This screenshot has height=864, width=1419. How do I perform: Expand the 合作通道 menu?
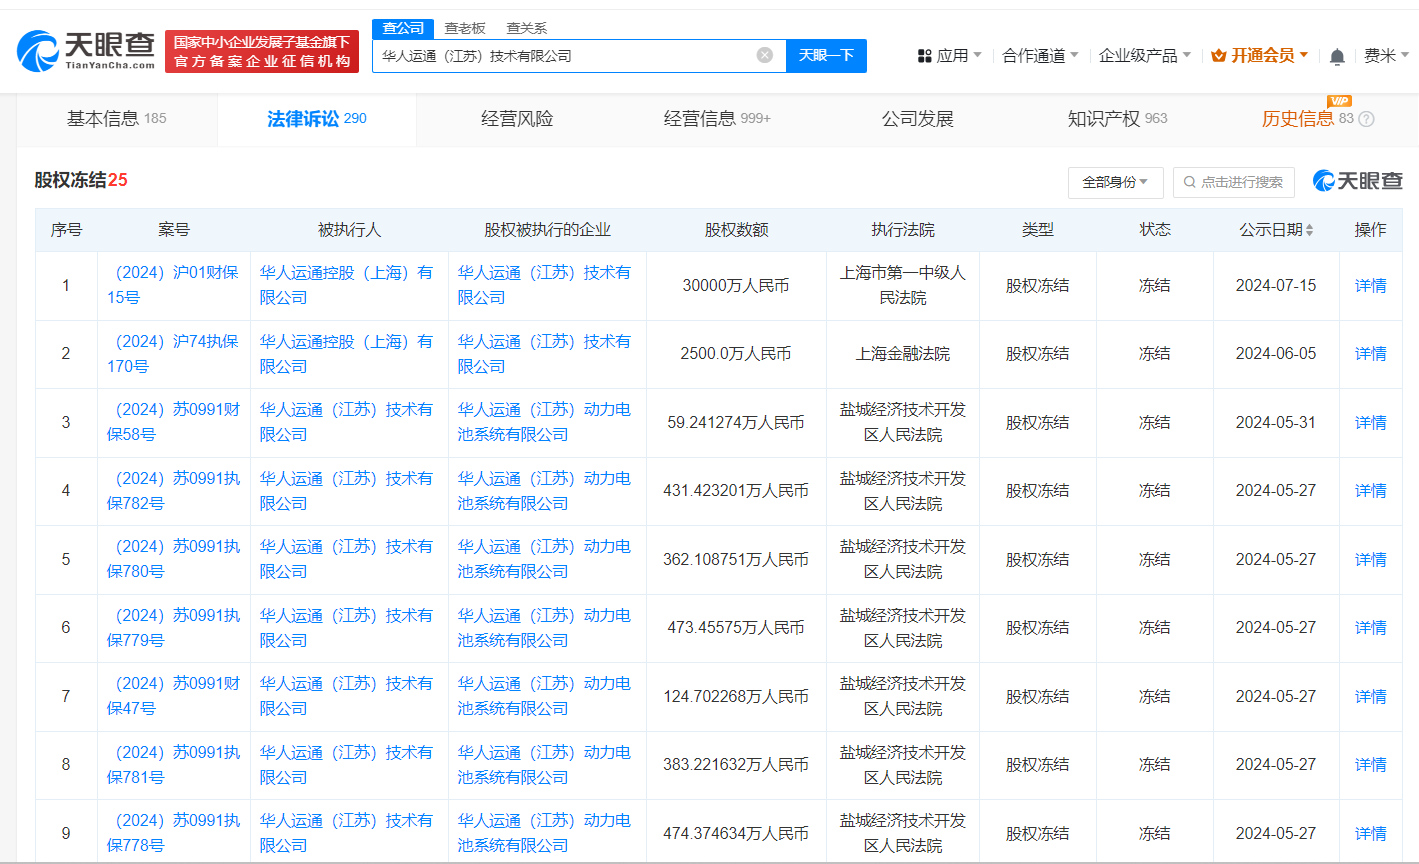tap(1040, 55)
